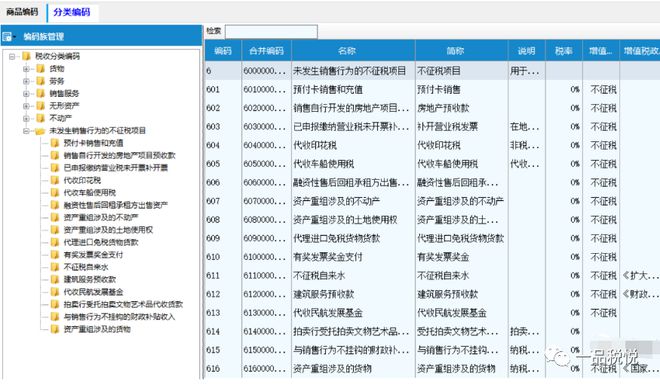Click the 劳务 folder icon
This screenshot has height=386, width=660.
point(40,81)
